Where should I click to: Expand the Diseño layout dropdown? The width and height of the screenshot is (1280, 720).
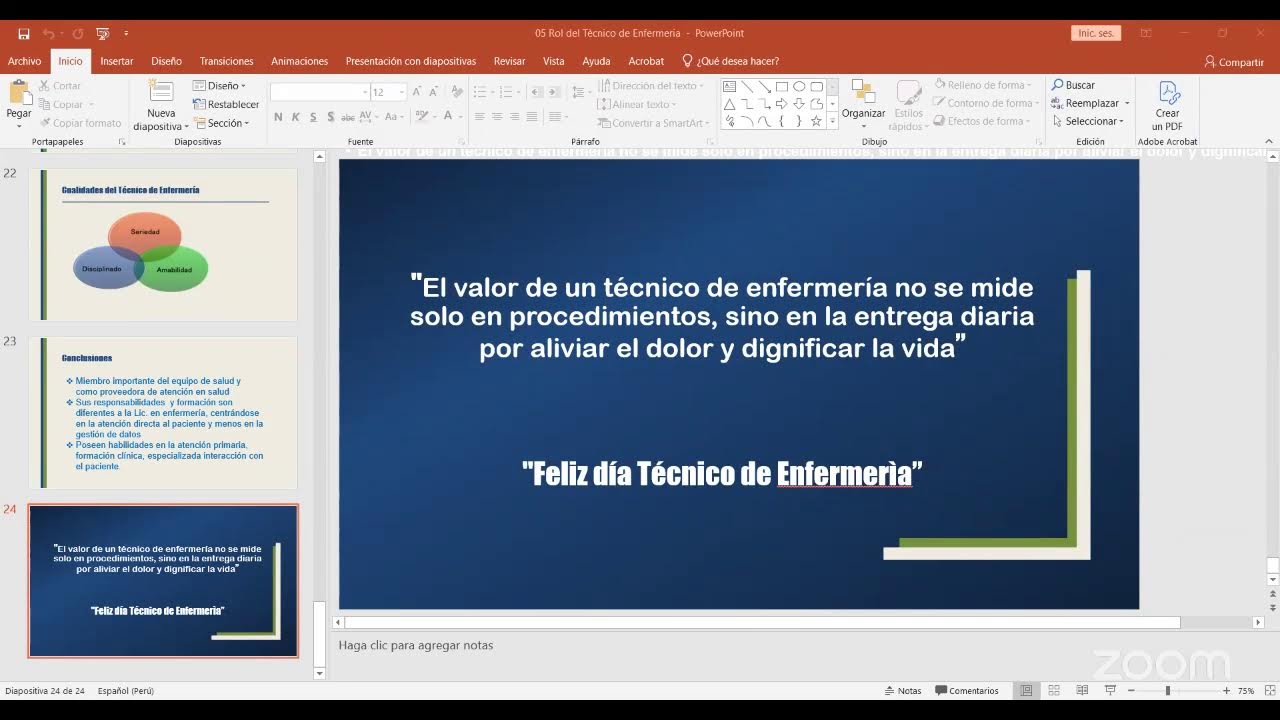[220, 86]
